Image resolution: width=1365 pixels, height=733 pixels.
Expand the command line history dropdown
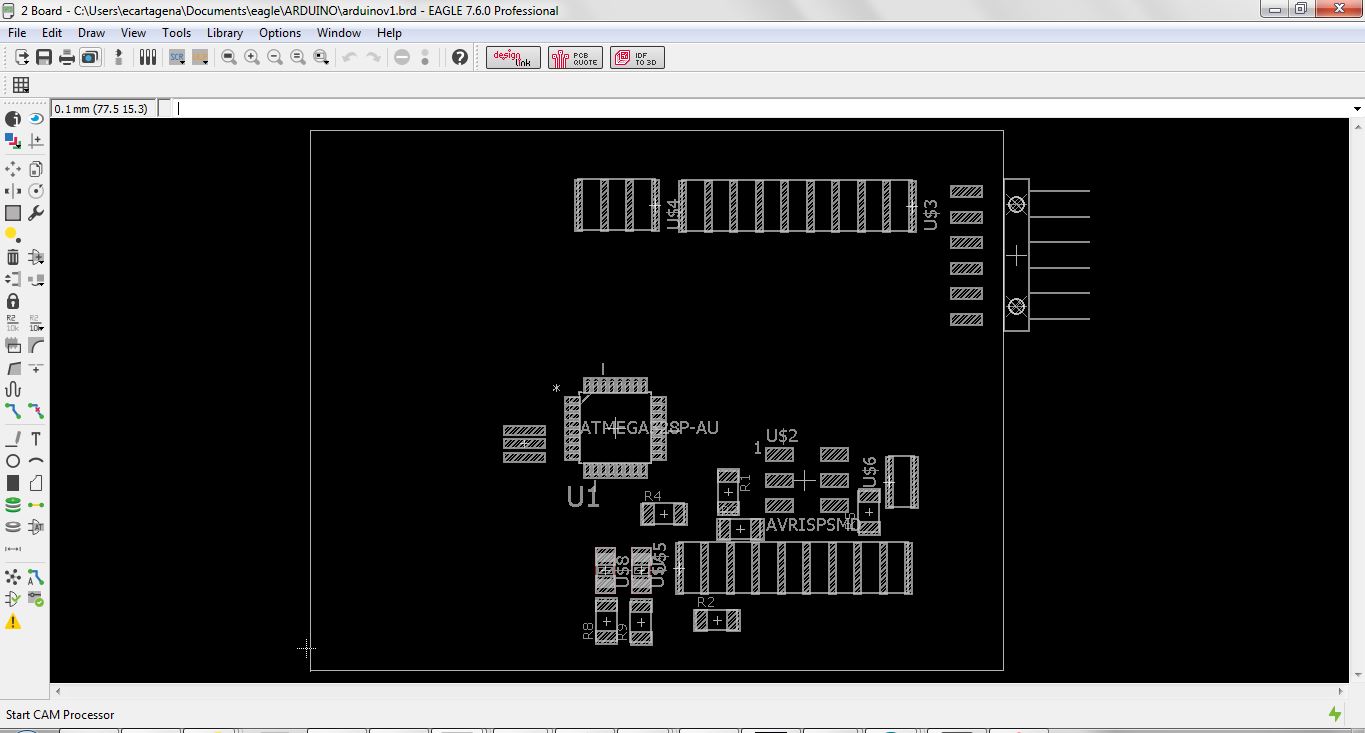click(1357, 109)
